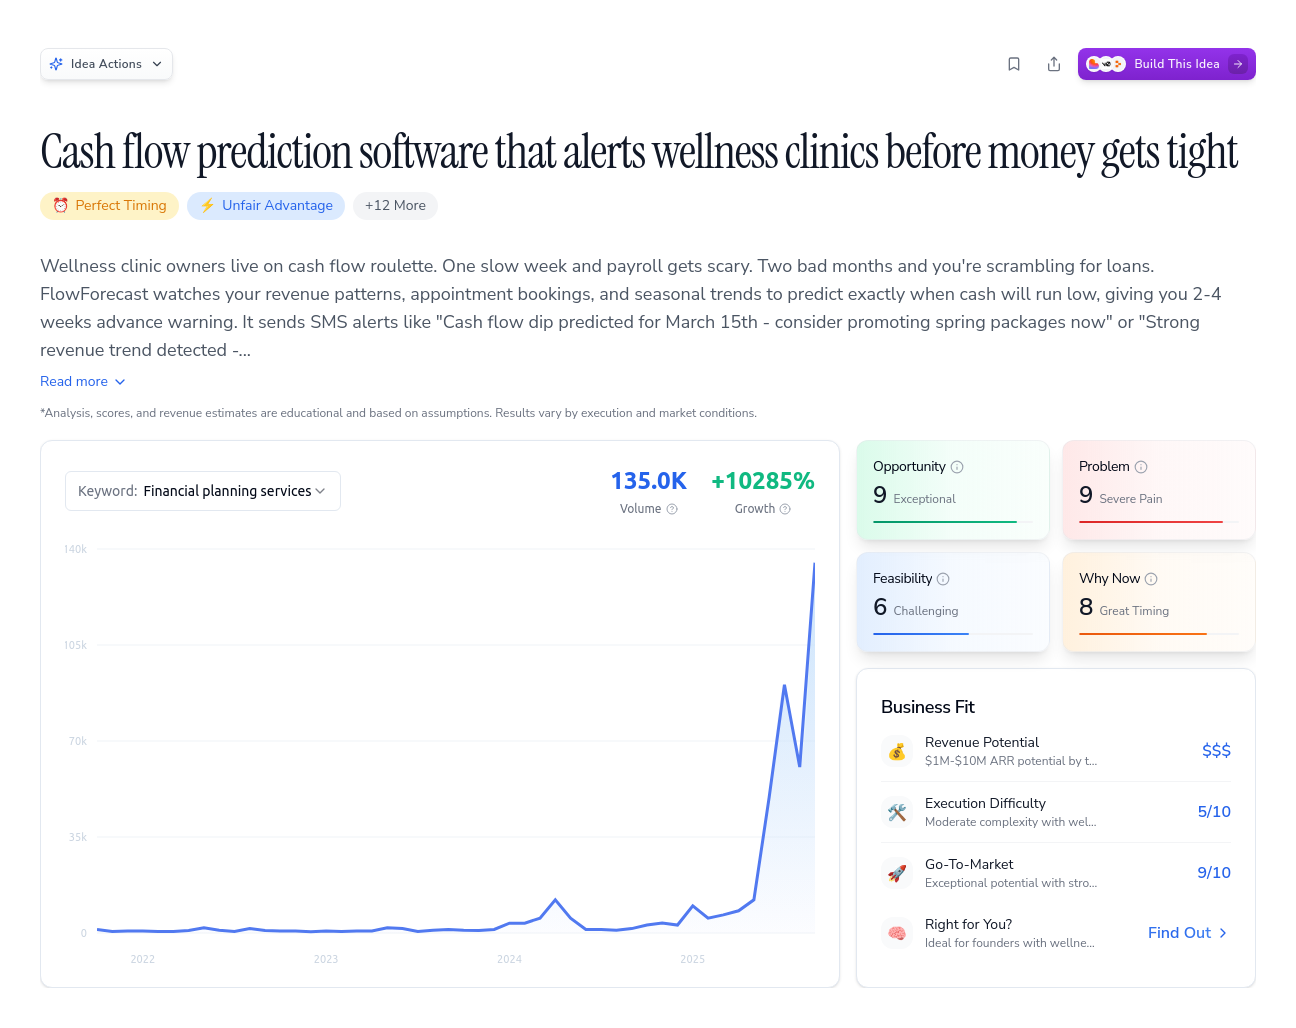Click the Opportunity score info icon
Viewport: 1296px width, 1028px height.
[x=957, y=466]
